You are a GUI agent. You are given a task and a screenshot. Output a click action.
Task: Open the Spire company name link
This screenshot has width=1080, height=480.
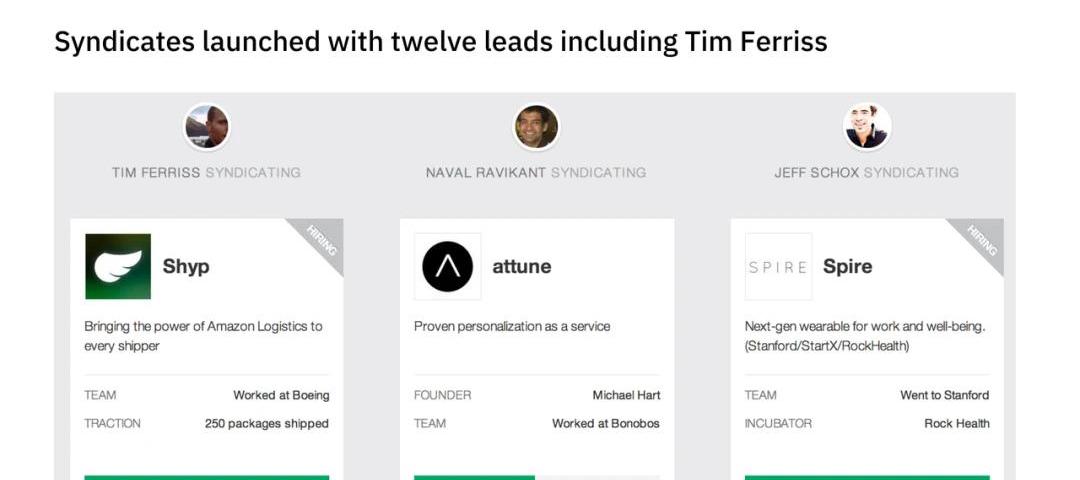point(847,267)
